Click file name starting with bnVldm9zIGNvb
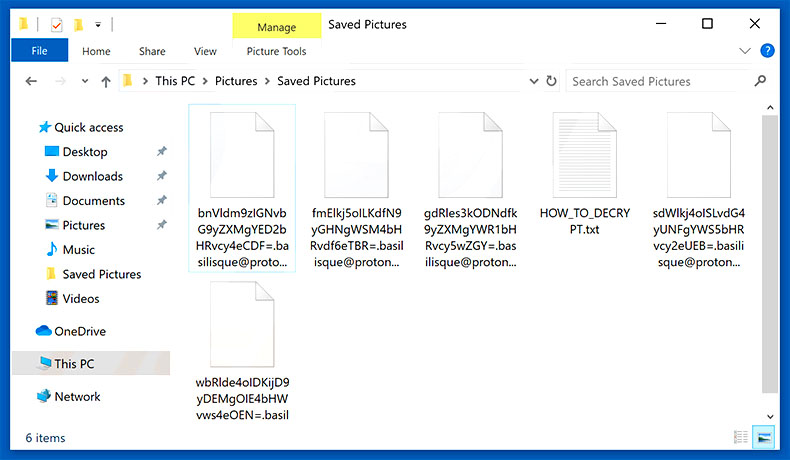The image size is (790, 460). [x=242, y=238]
